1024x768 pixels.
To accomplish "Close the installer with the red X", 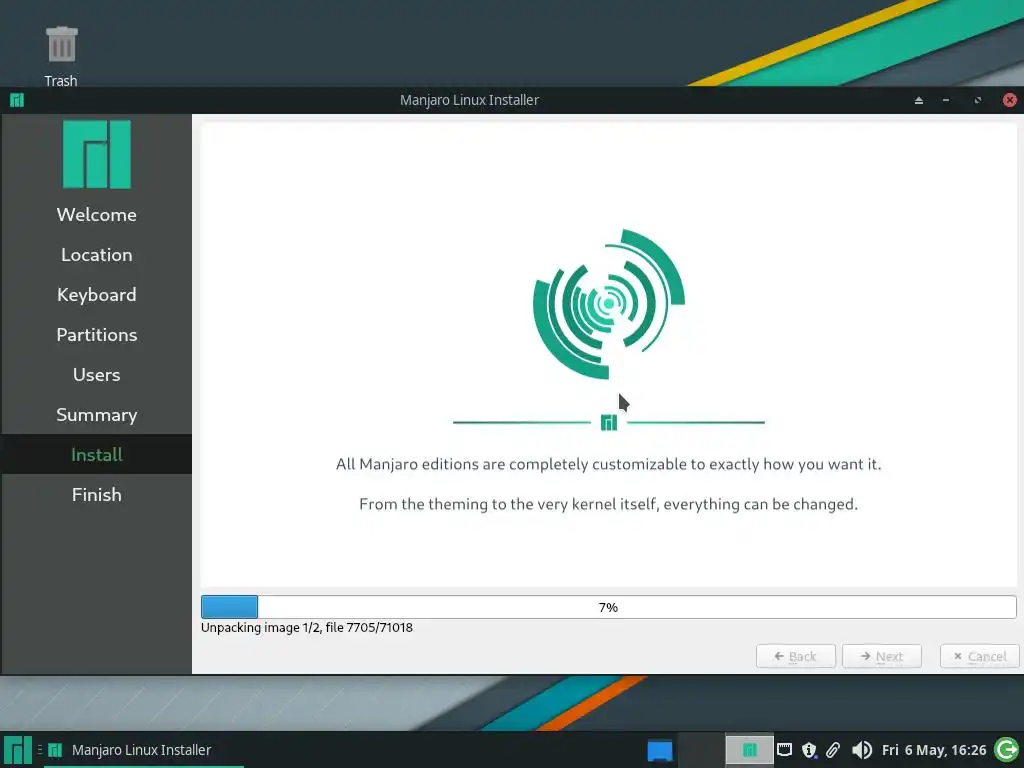I will point(1010,100).
